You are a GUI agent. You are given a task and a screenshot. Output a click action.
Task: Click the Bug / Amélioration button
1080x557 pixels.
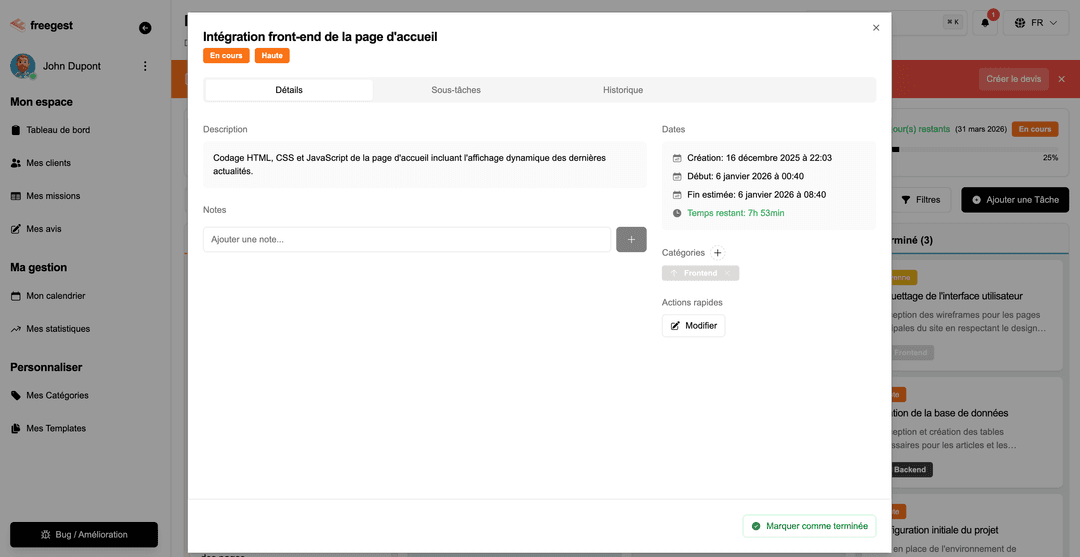(84, 534)
